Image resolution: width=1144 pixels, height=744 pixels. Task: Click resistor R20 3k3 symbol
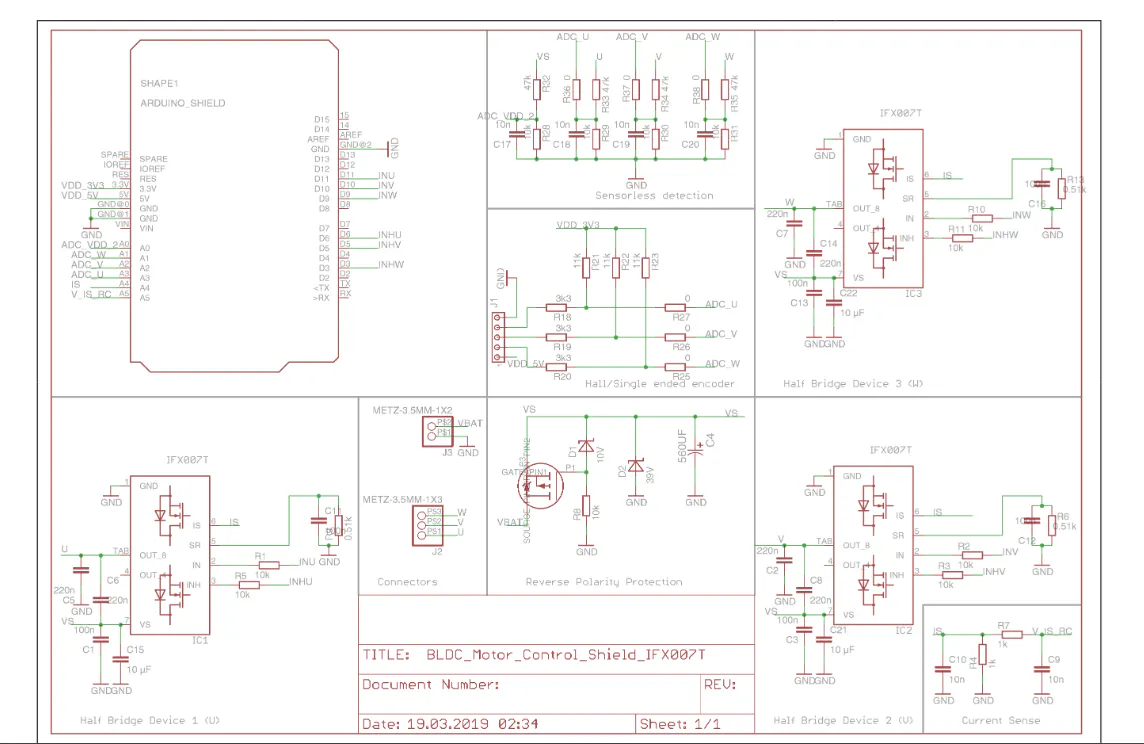tap(557, 367)
